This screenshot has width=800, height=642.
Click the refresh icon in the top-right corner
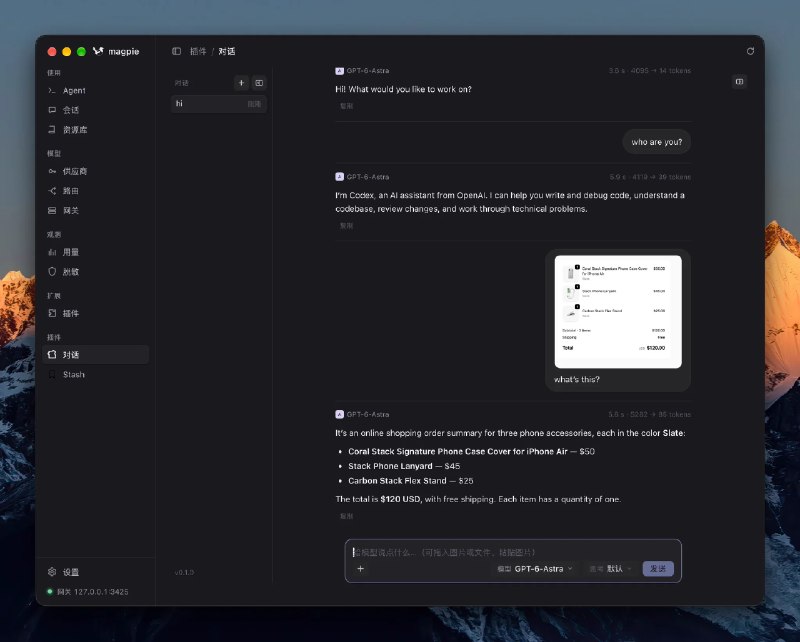[x=750, y=52]
